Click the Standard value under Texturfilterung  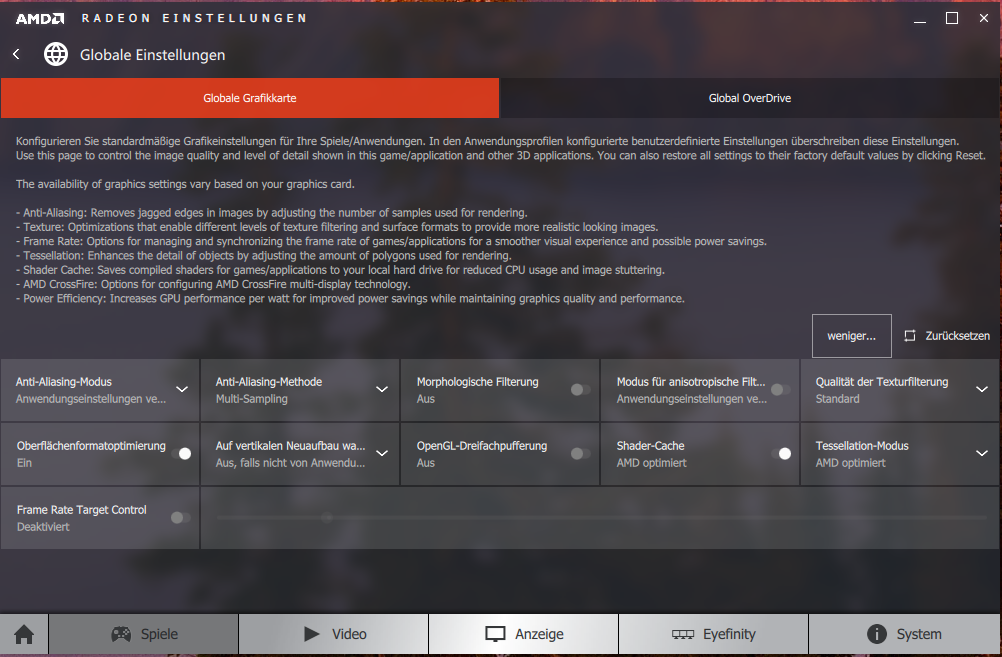coord(837,399)
